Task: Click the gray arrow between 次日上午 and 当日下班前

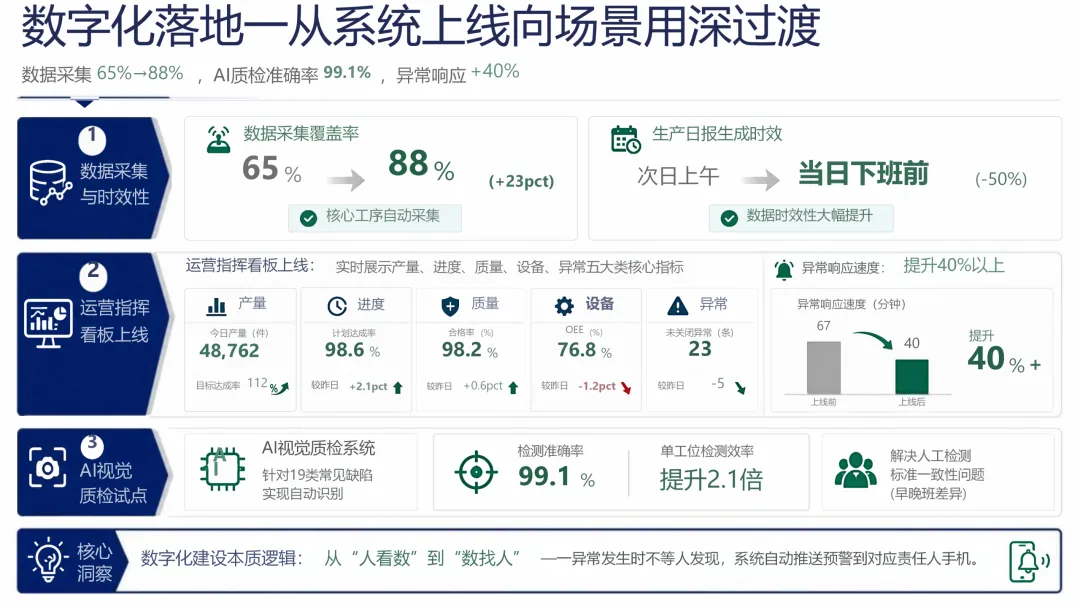Action: [761, 180]
